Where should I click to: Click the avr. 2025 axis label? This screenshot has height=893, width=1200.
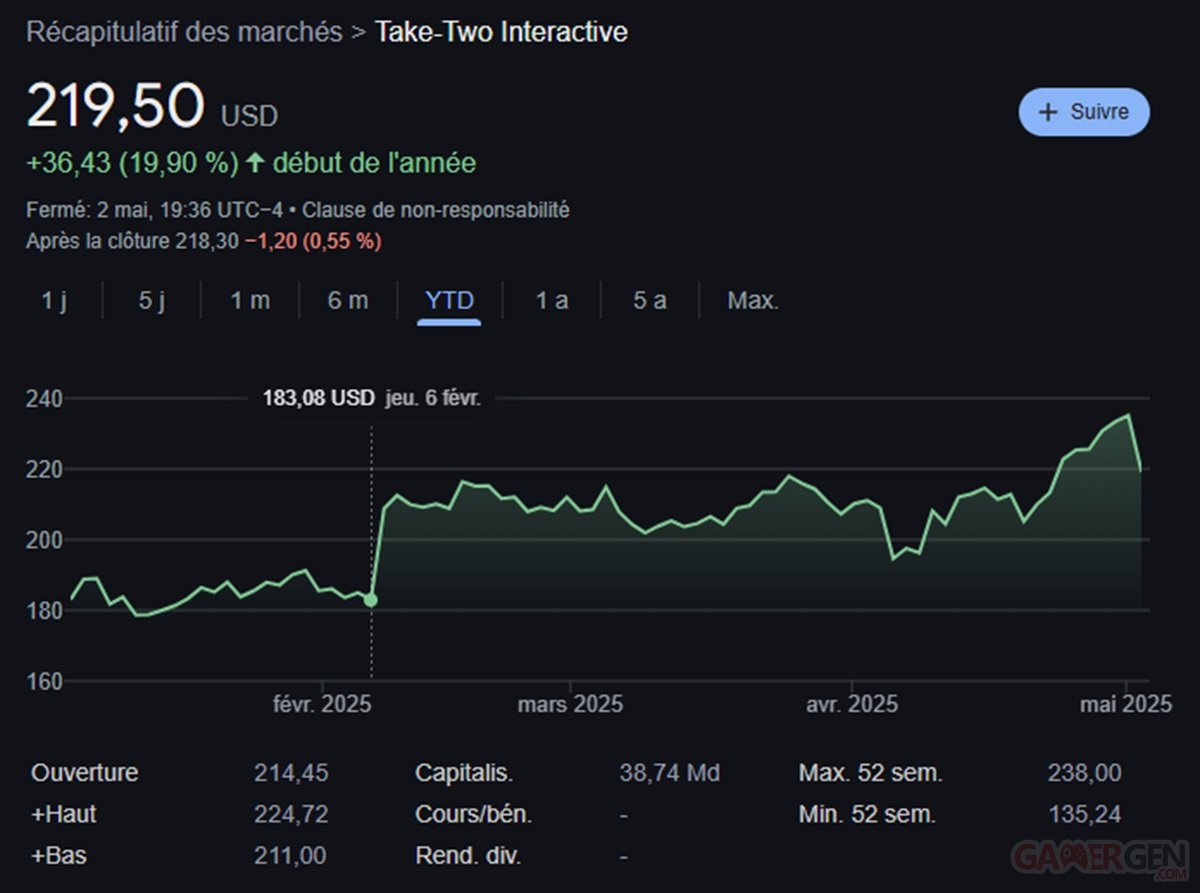click(852, 704)
